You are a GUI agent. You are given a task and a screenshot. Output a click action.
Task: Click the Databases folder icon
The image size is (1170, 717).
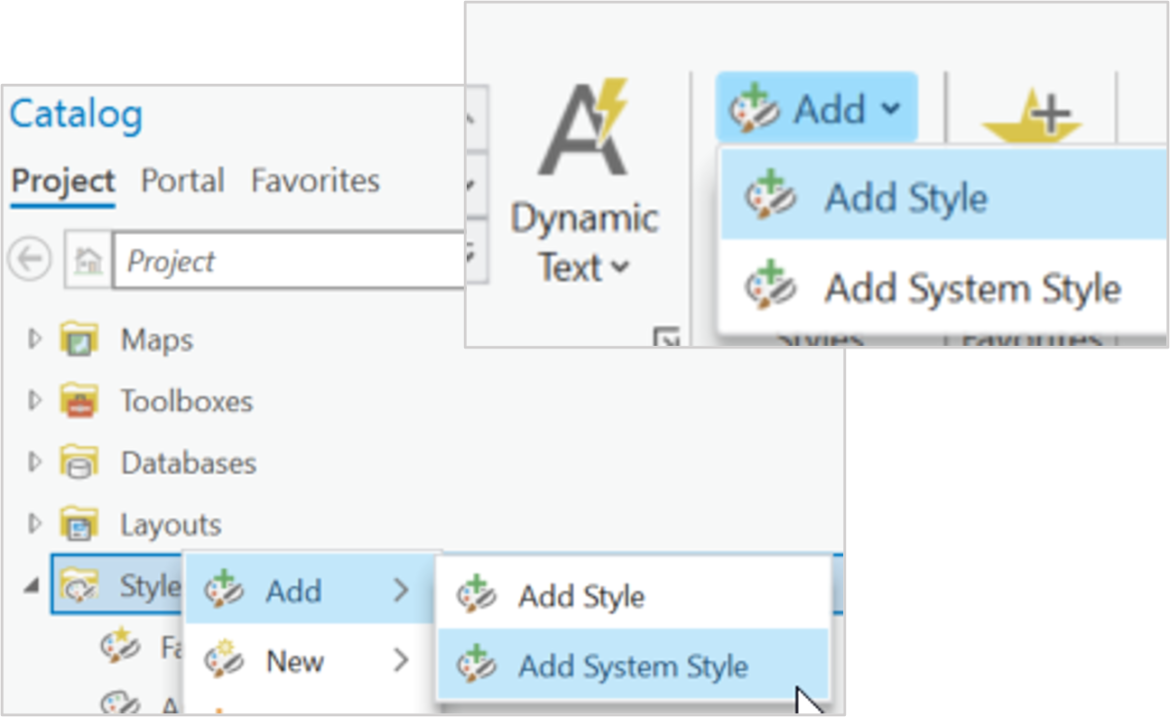tap(78, 463)
